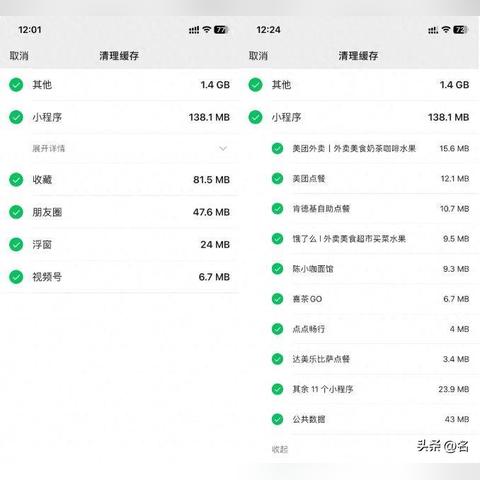Tap the cellular signal icon in left screen
480x480 pixels.
[194, 30]
